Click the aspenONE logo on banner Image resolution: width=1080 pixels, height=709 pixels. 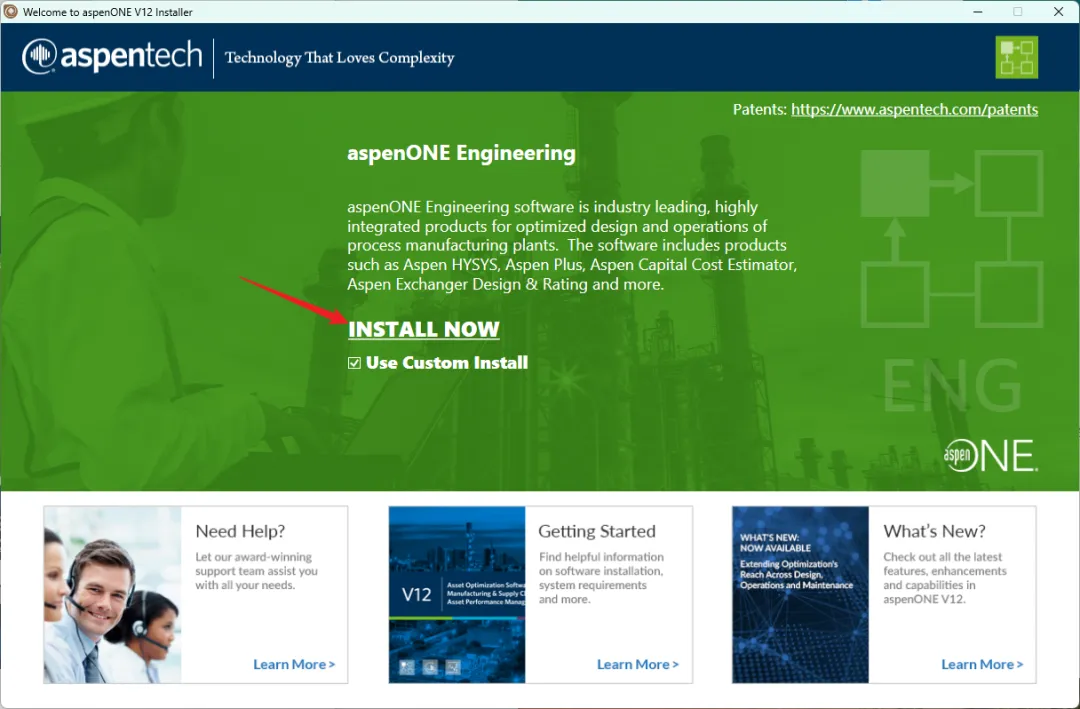pos(990,455)
